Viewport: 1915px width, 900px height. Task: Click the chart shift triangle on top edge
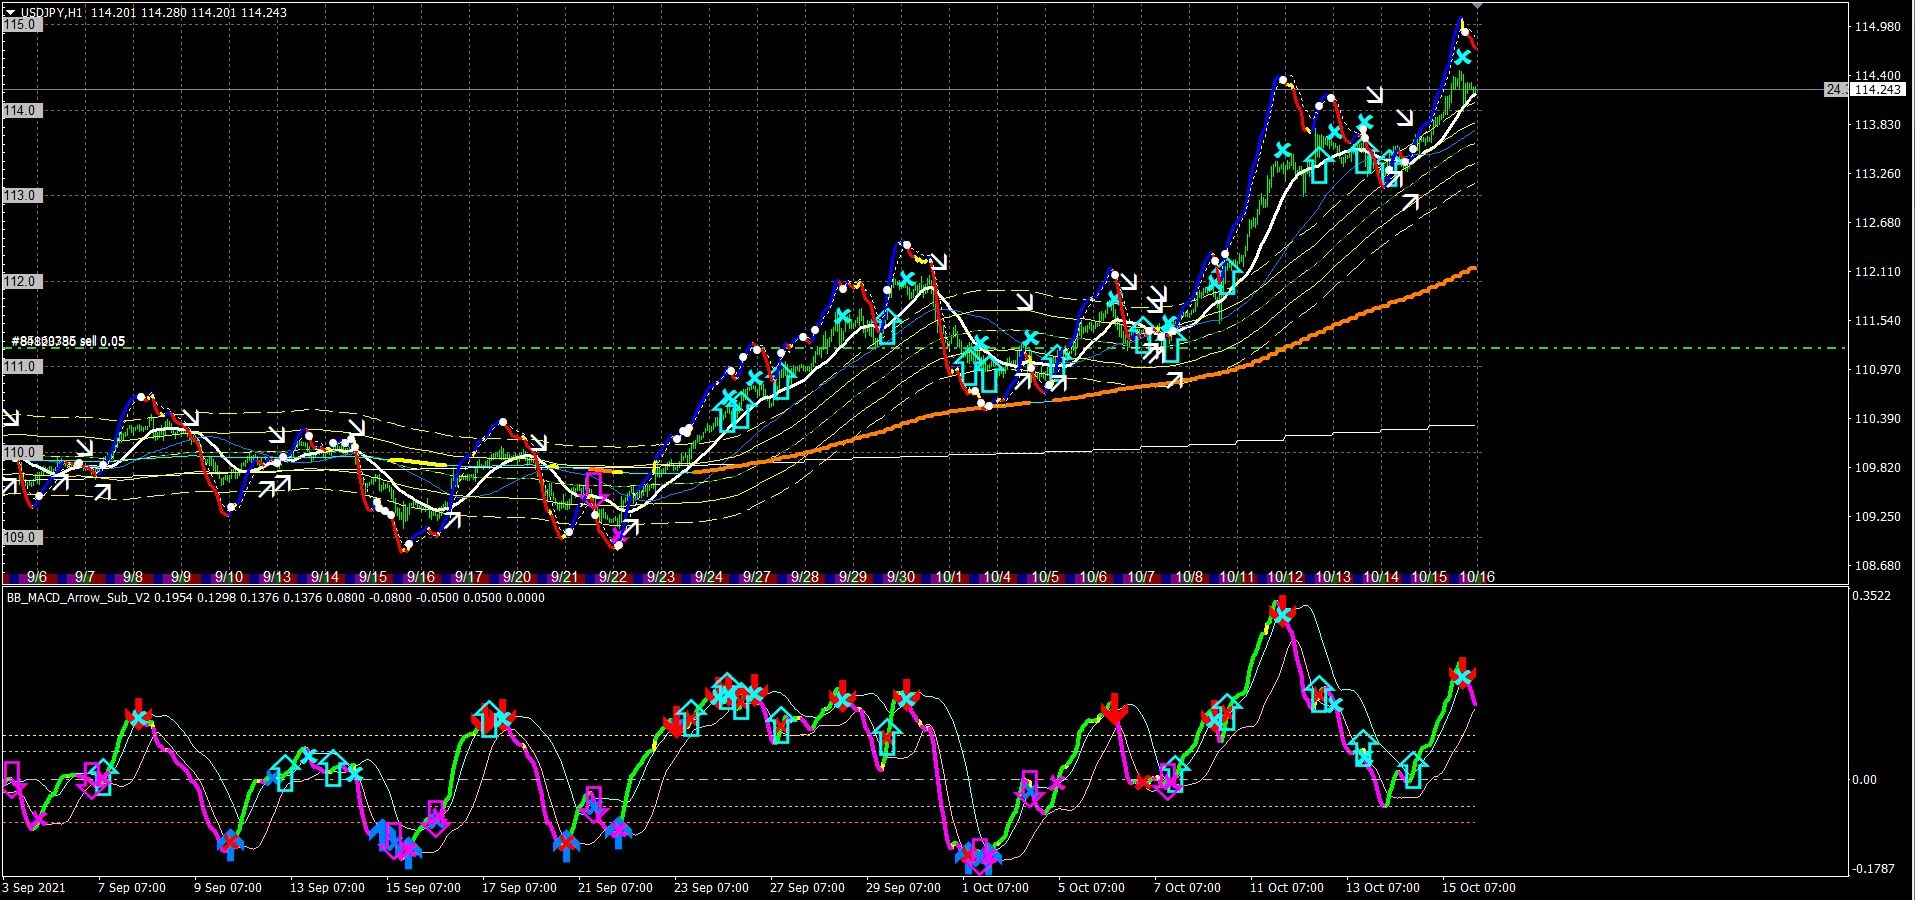[x=1477, y=6]
